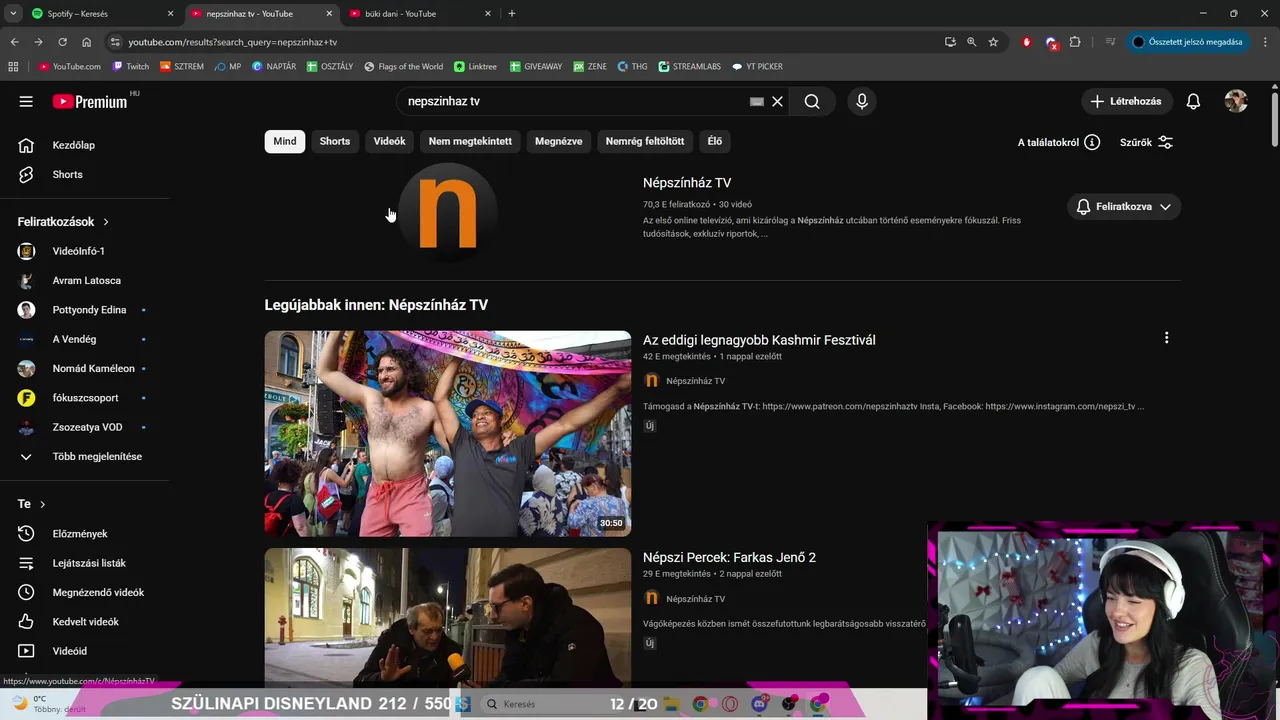Open the on-screen keyboard icon in search box
The width and height of the screenshot is (1280, 720).
coord(757,101)
